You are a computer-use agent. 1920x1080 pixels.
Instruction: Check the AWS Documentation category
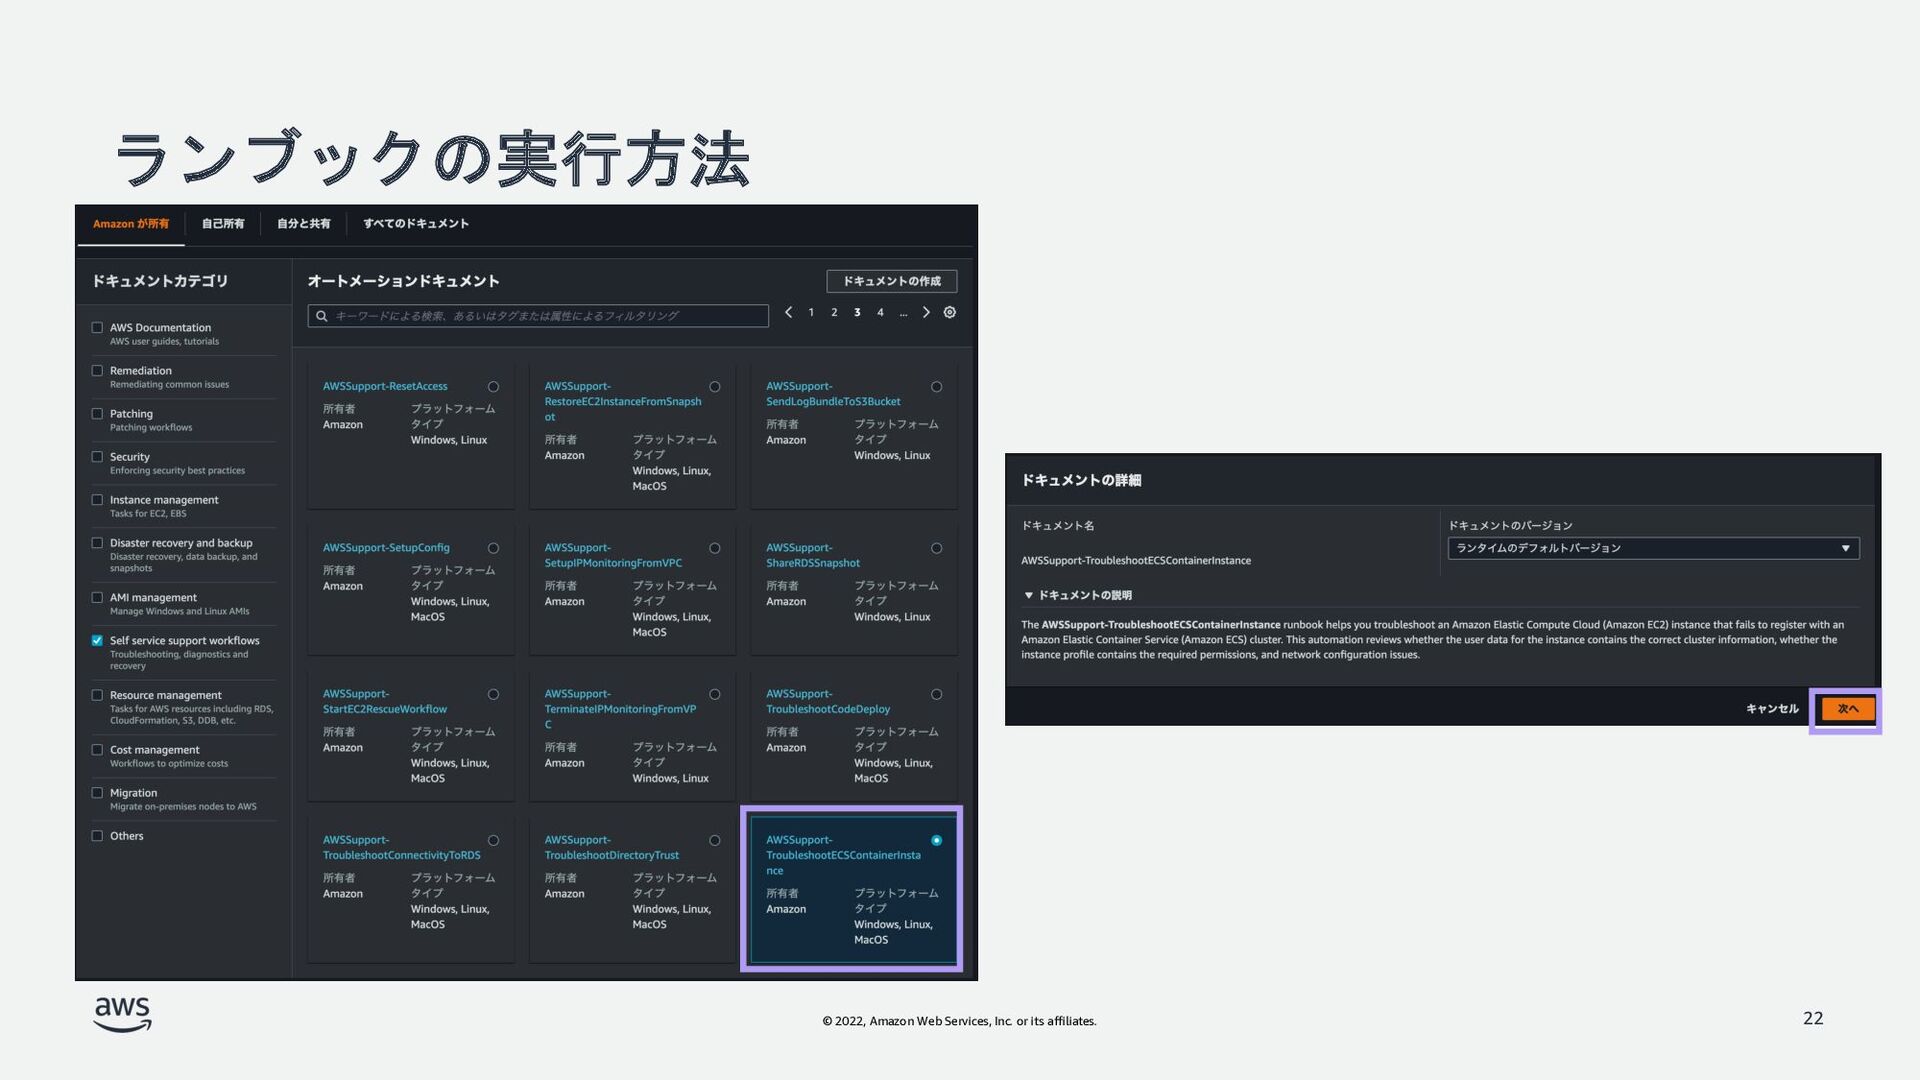97,328
